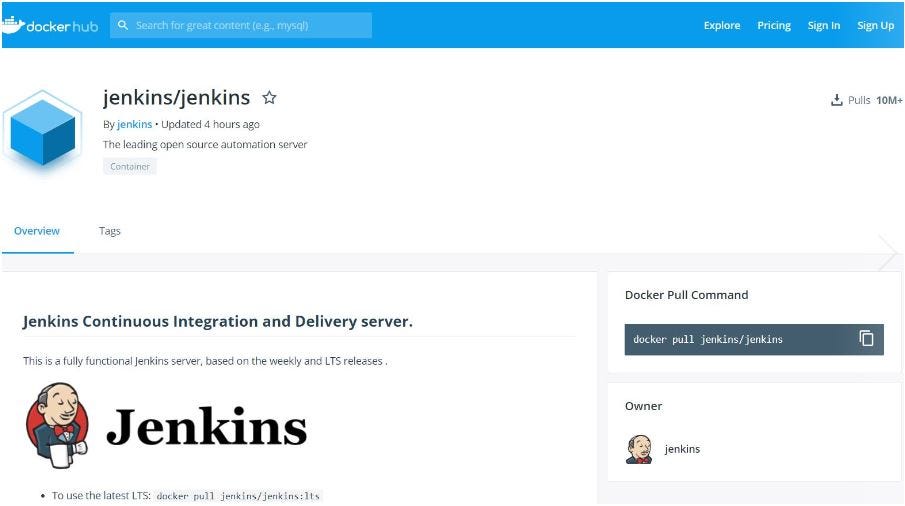Click the docker pull jenkins/jenkins:lts code snippet
905x506 pixels.
coord(238,496)
